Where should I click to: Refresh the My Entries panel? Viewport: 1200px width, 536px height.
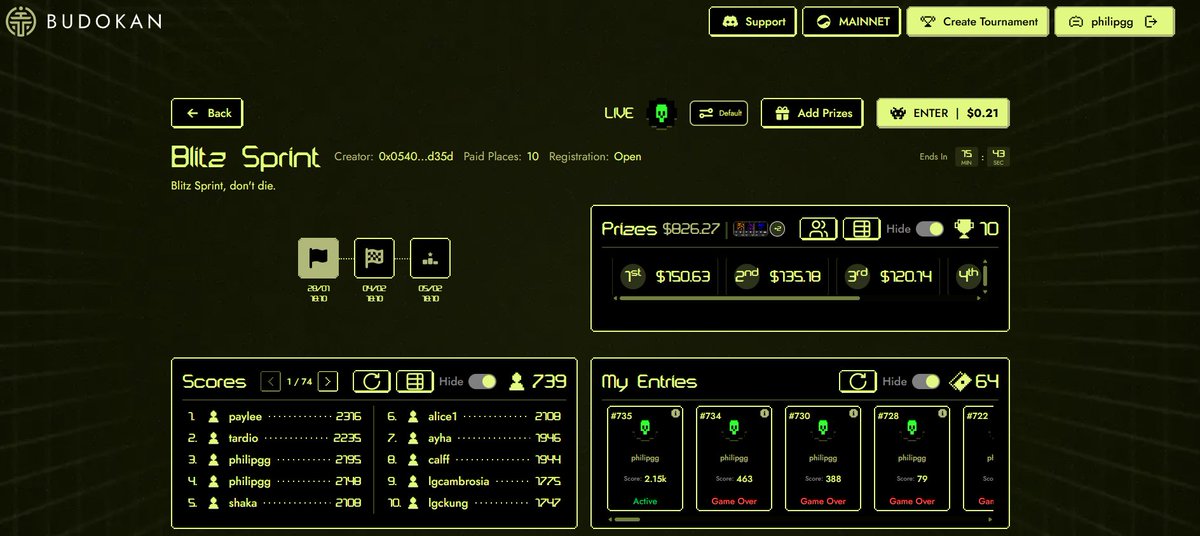point(857,381)
